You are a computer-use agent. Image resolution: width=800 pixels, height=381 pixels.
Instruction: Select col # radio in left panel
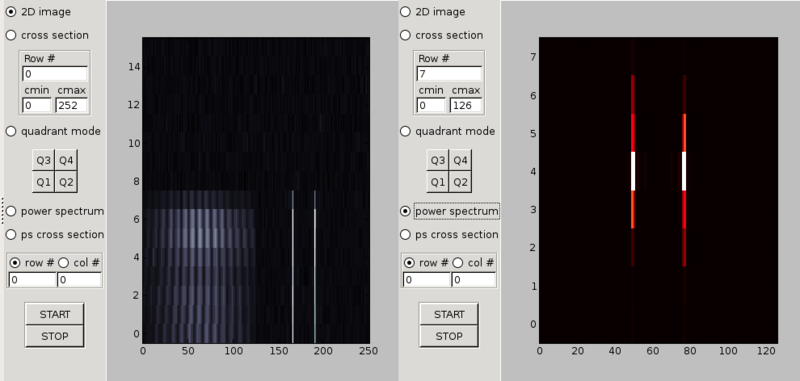pyautogui.click(x=64, y=263)
